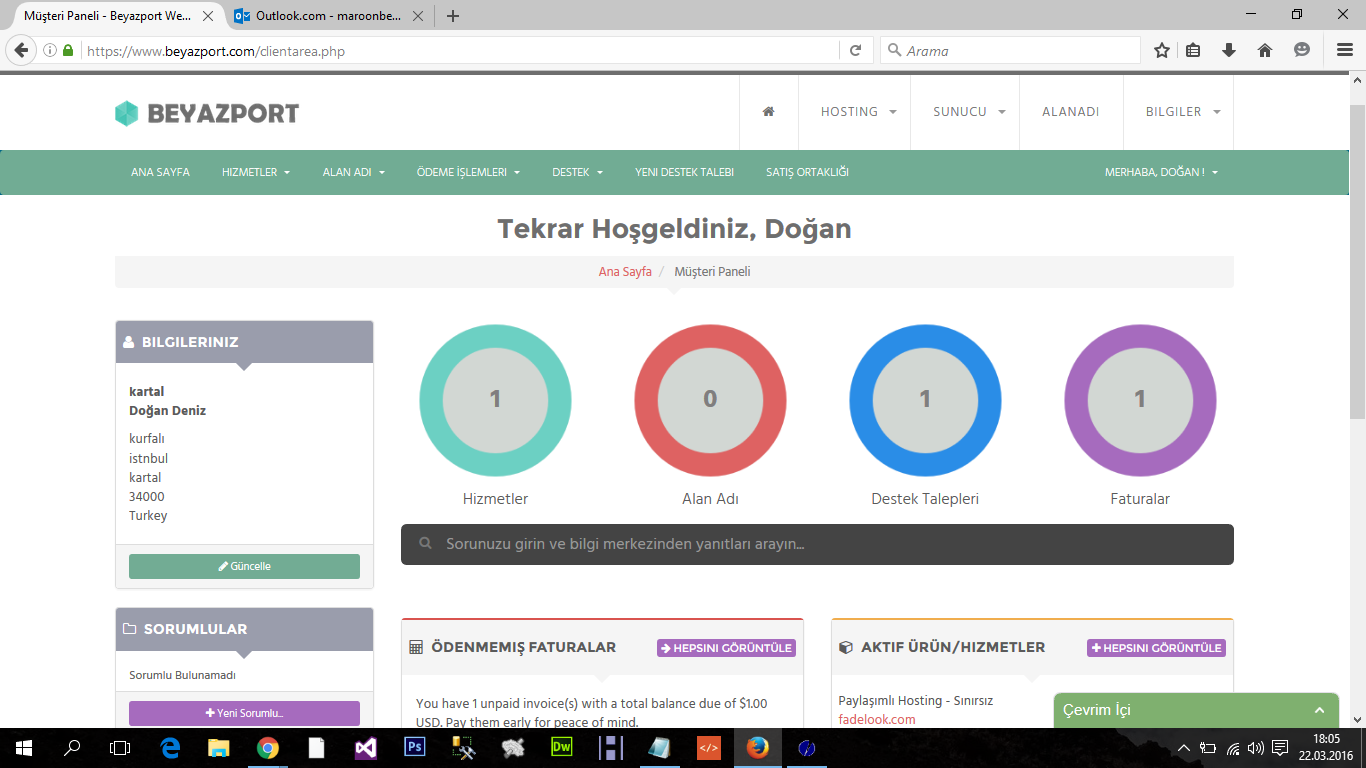Open a new tab with plus button
This screenshot has height=768, width=1366.
point(453,16)
